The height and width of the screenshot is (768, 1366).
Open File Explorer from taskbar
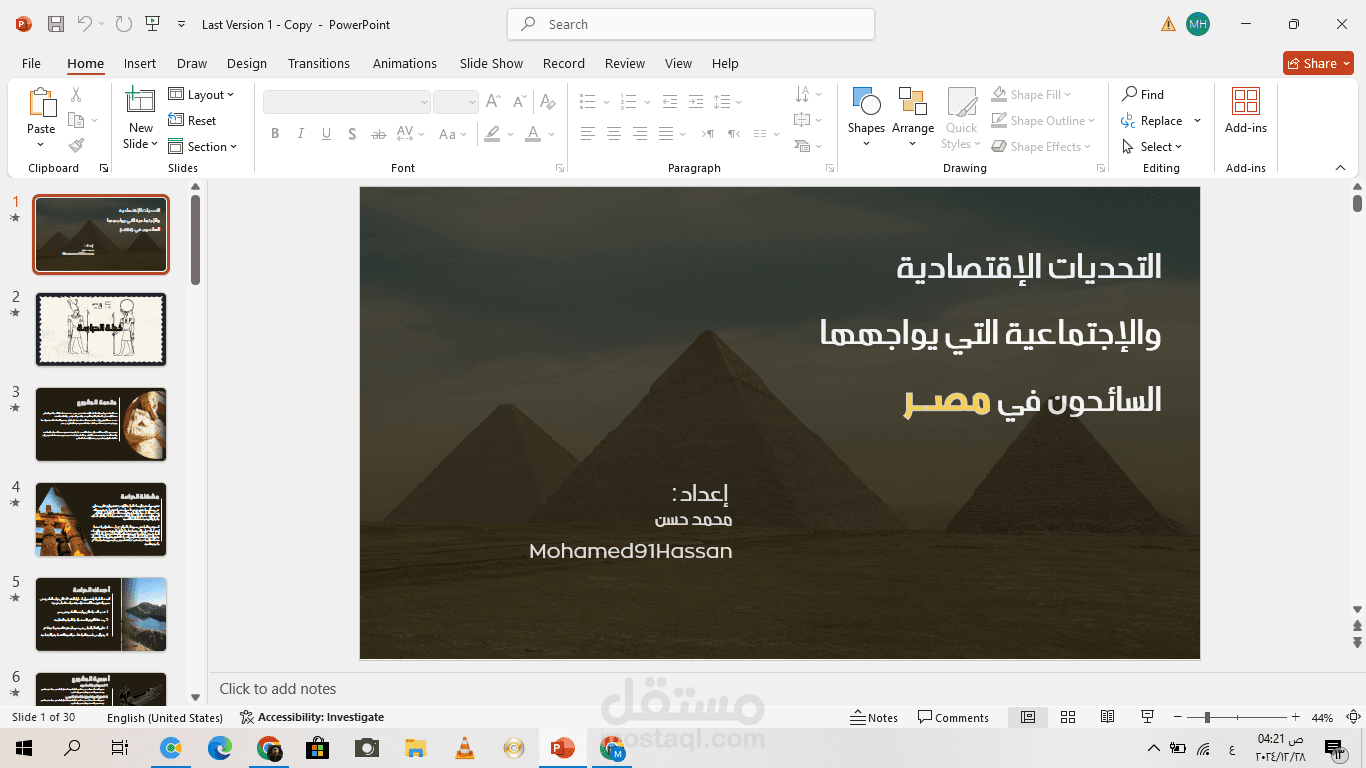416,747
